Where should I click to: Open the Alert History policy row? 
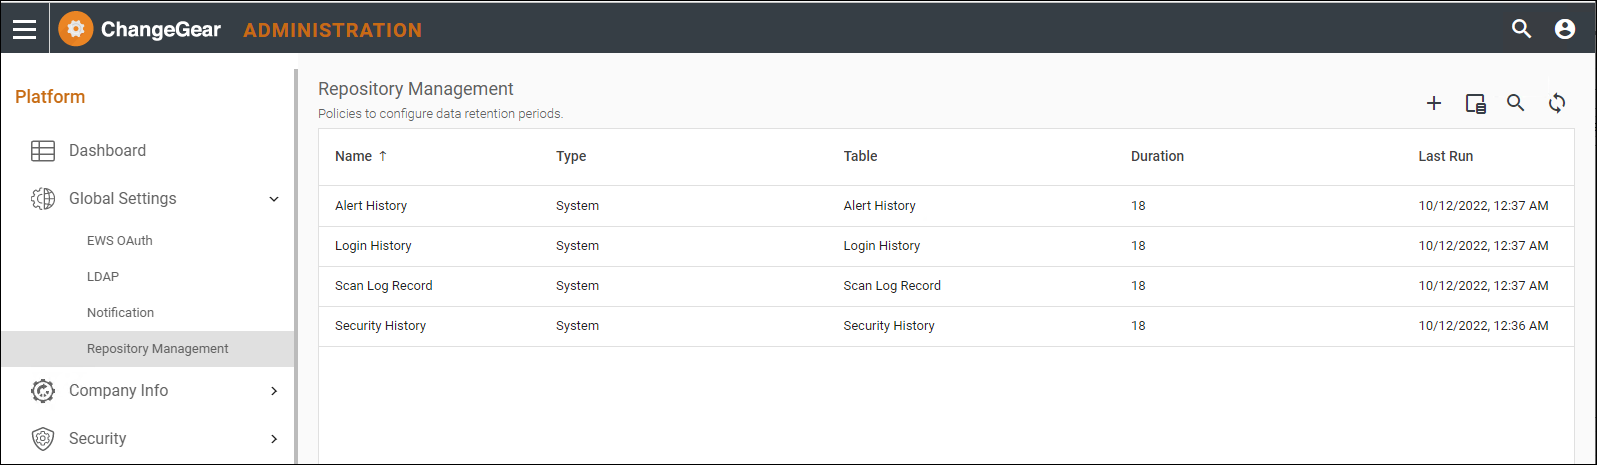[x=946, y=206]
